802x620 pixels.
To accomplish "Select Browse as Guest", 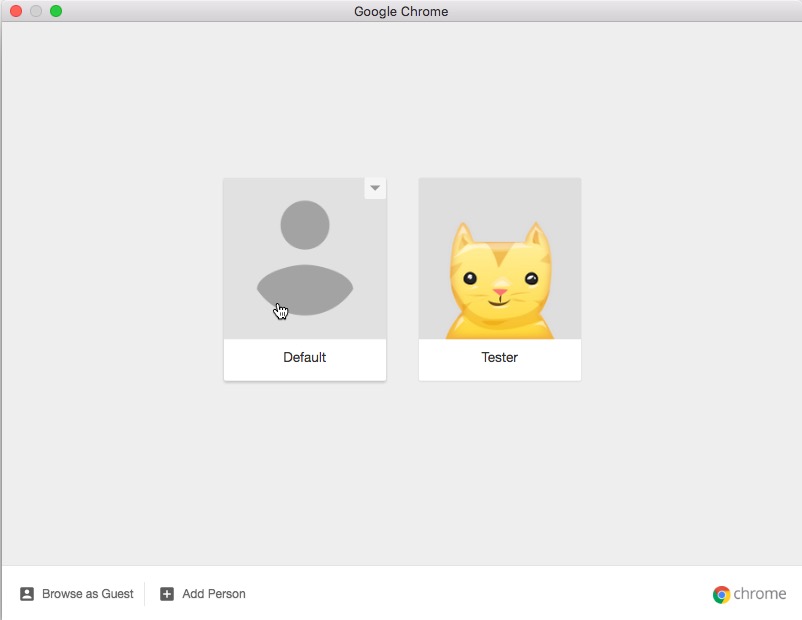I will point(87,594).
